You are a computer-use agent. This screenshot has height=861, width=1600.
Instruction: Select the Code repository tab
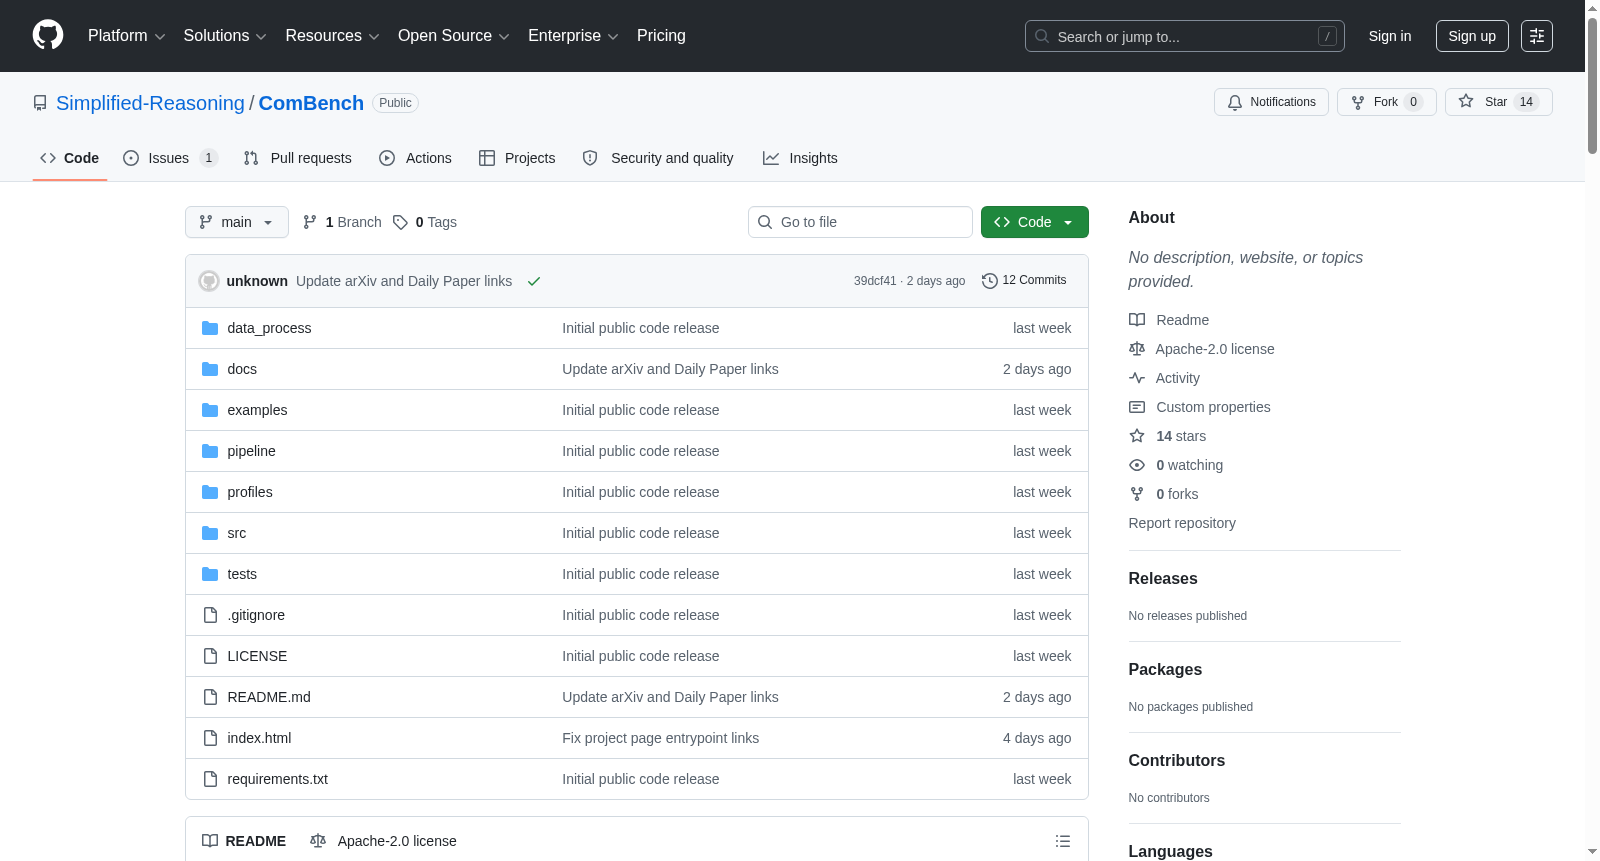[x=70, y=158]
